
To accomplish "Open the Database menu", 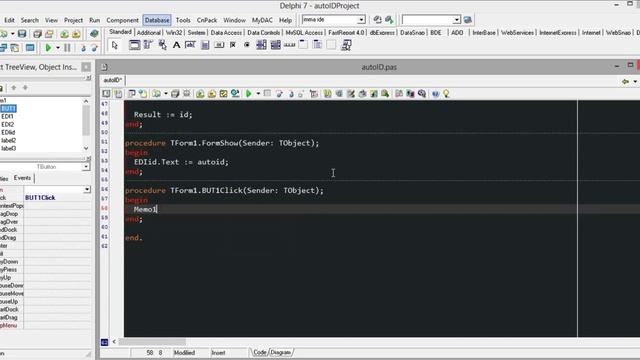I will point(157,20).
